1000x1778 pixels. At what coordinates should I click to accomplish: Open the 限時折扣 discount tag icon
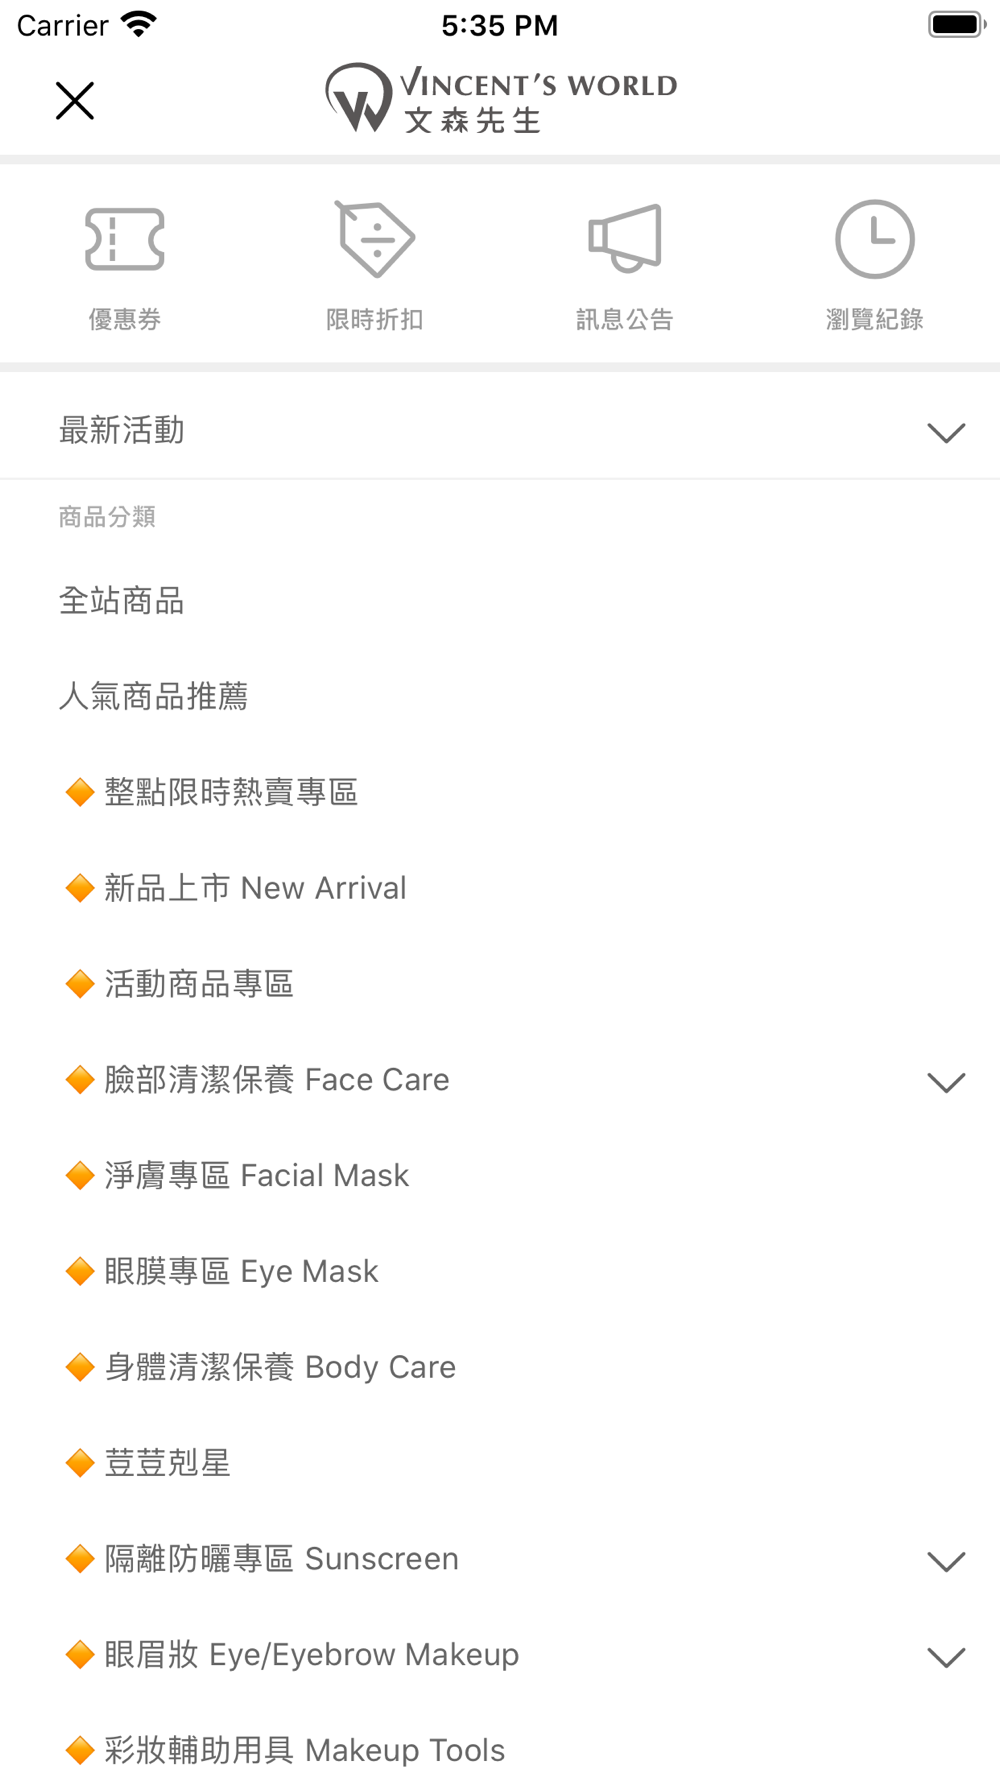pyautogui.click(x=375, y=264)
